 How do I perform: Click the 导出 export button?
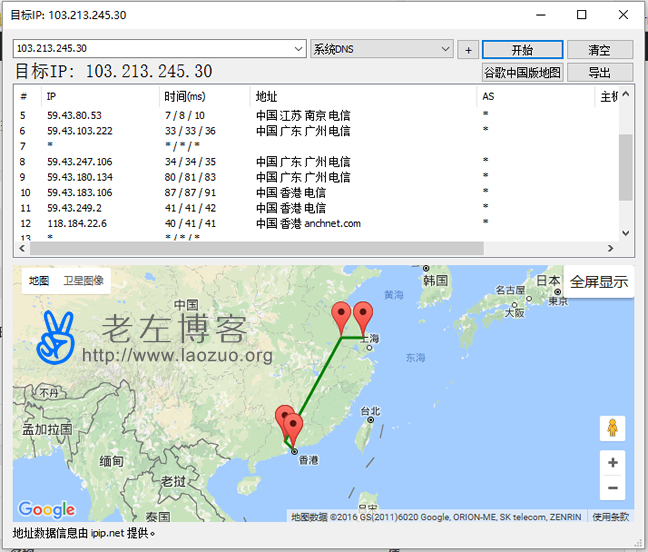599,72
